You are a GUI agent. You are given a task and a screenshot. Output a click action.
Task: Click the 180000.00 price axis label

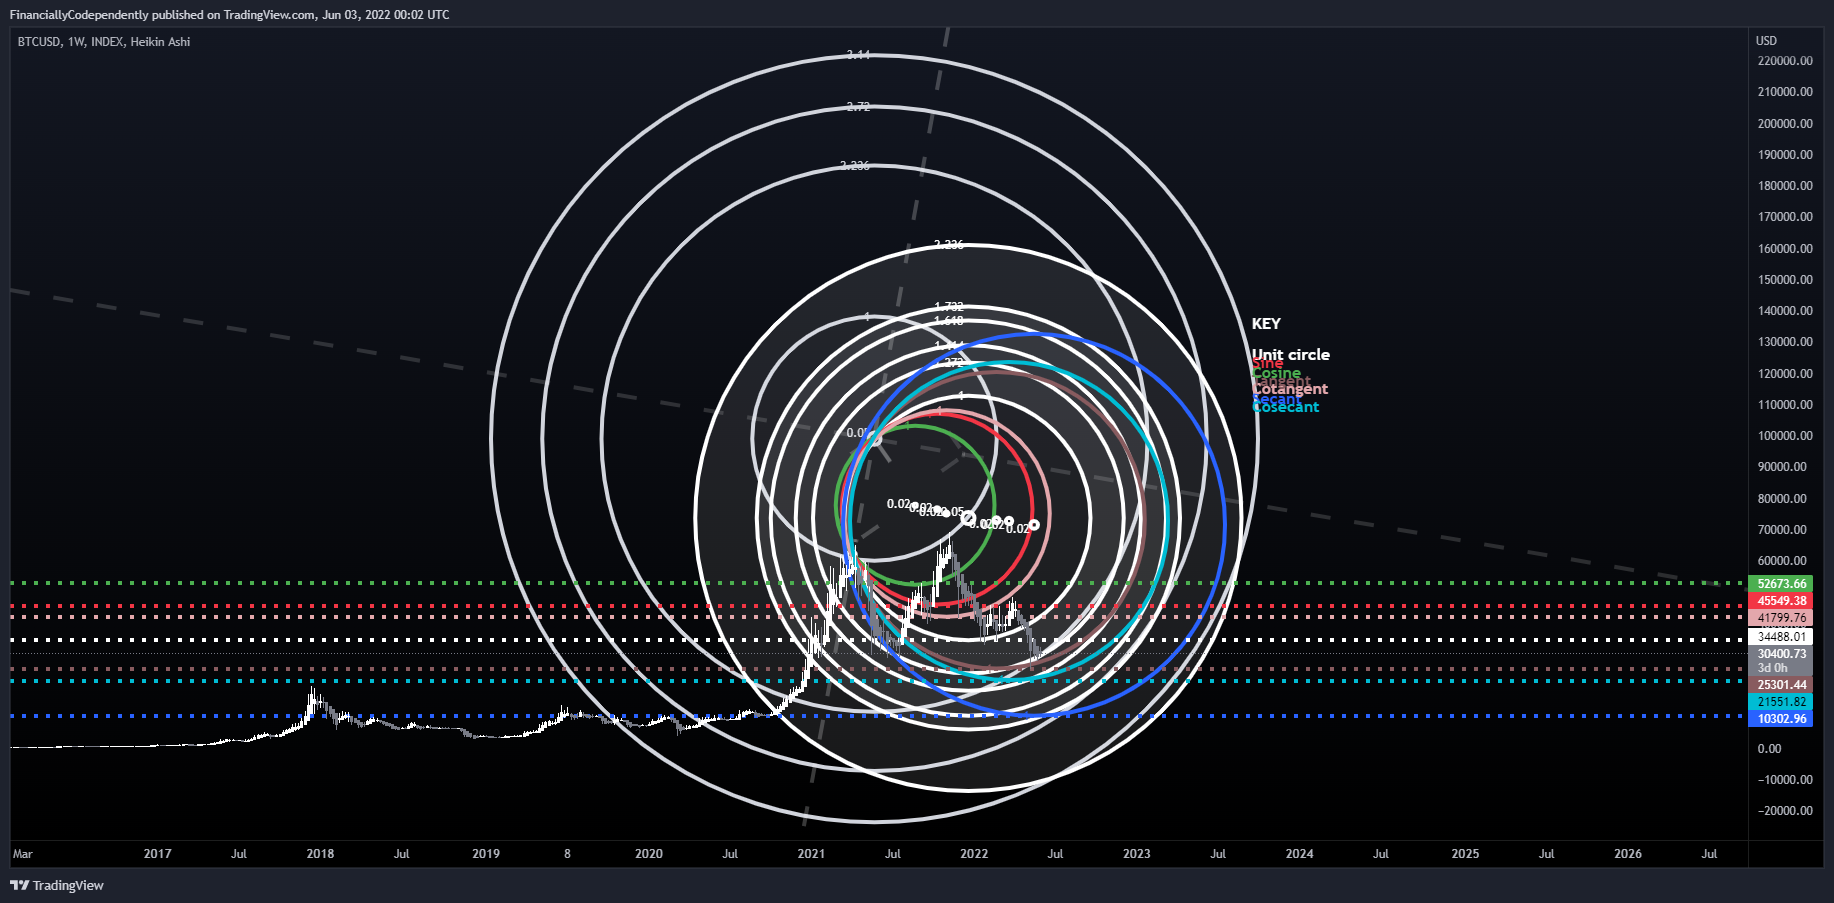(1785, 186)
